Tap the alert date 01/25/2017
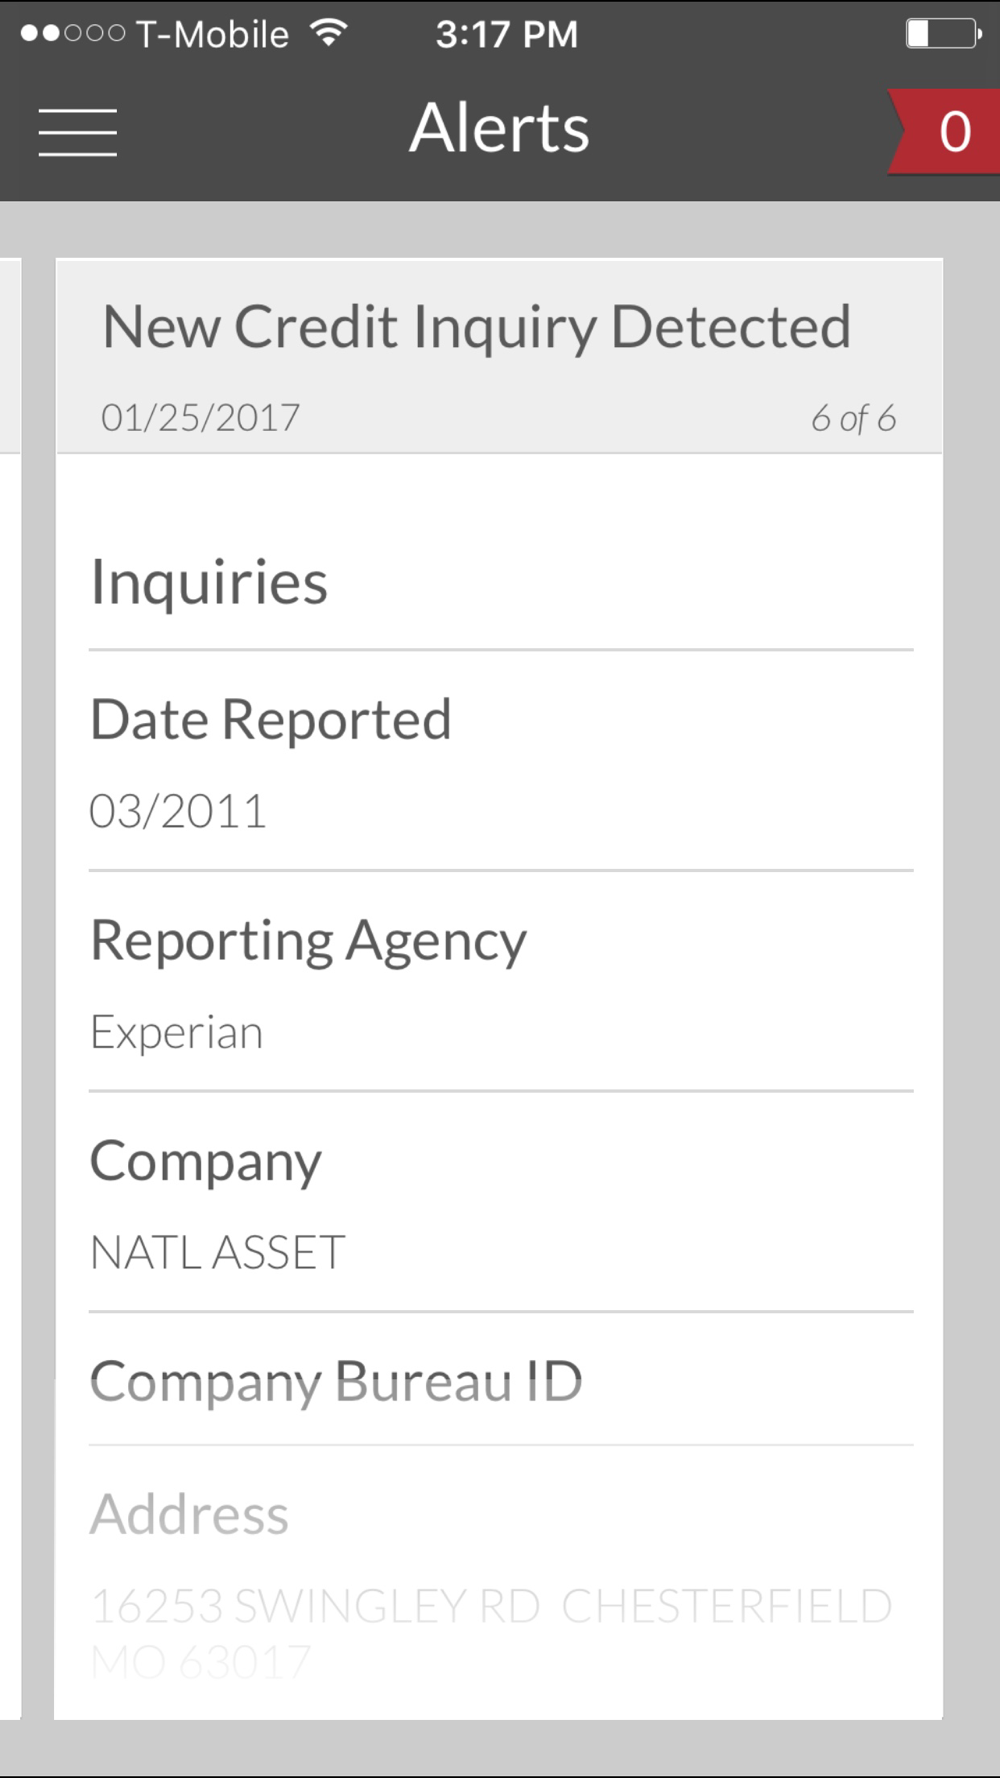Viewport: 1000px width, 1778px height. (x=200, y=418)
